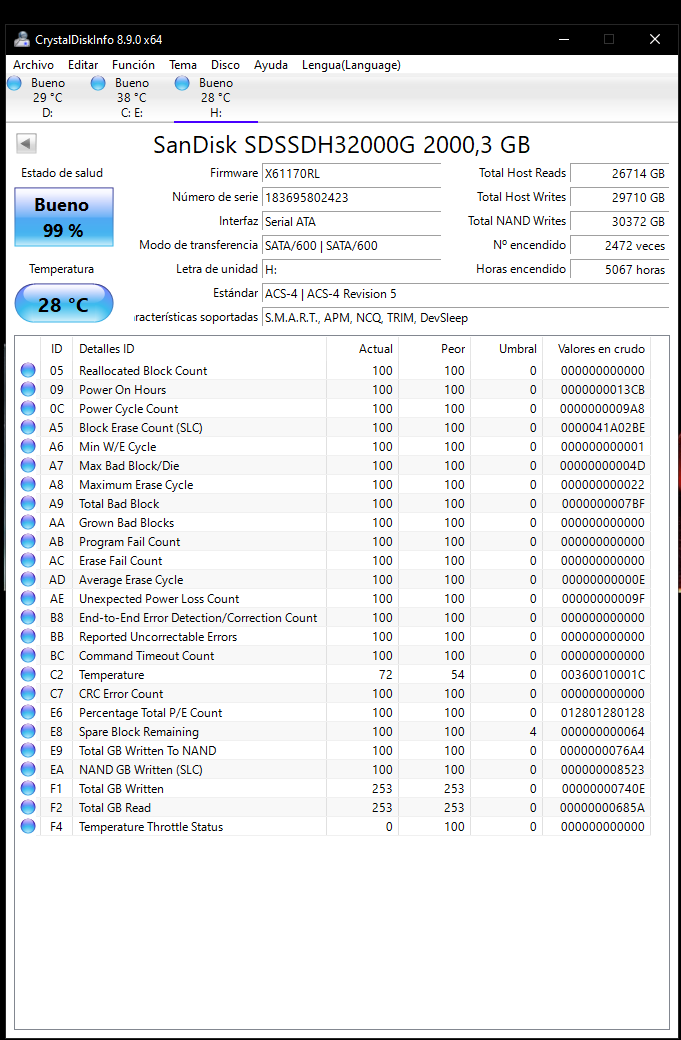
Task: Click the Total Host Reads value 26714 GB
Action: (x=619, y=174)
